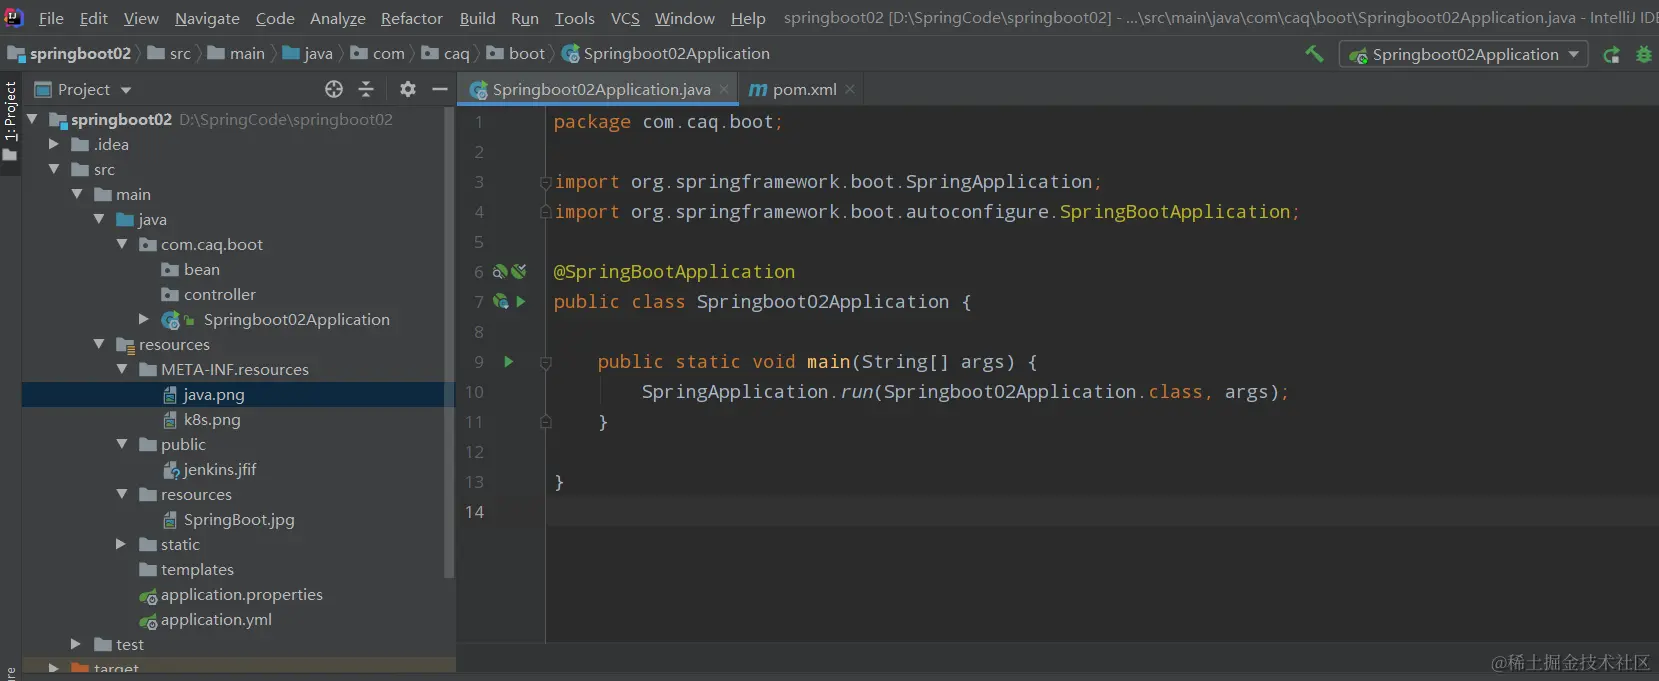Select jenkins.jfif file
This screenshot has width=1659, height=681.
(210, 469)
